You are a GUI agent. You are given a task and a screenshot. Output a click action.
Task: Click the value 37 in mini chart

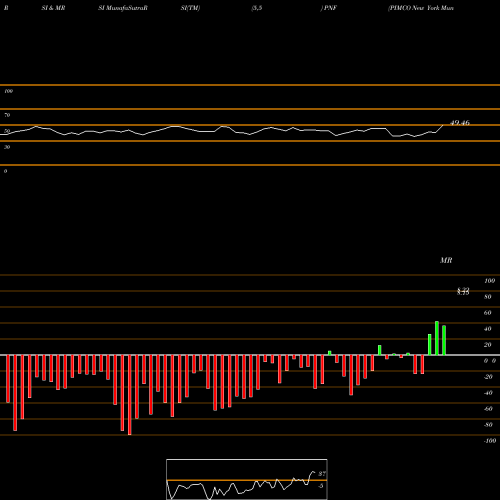point(322,474)
